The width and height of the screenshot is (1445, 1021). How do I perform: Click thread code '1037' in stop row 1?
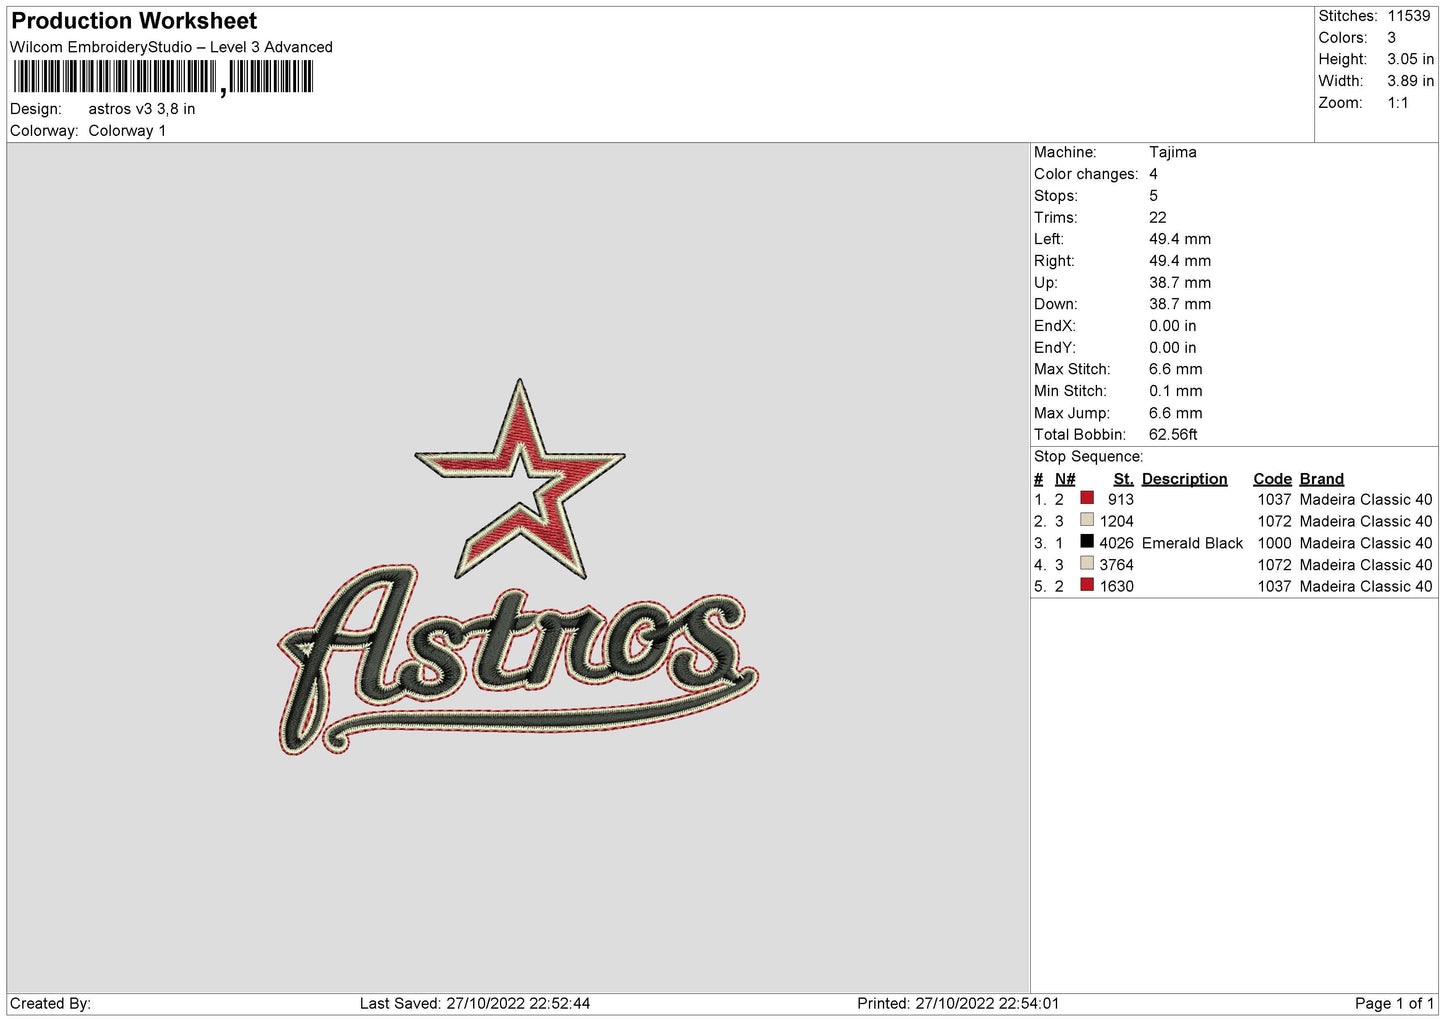point(1275,500)
